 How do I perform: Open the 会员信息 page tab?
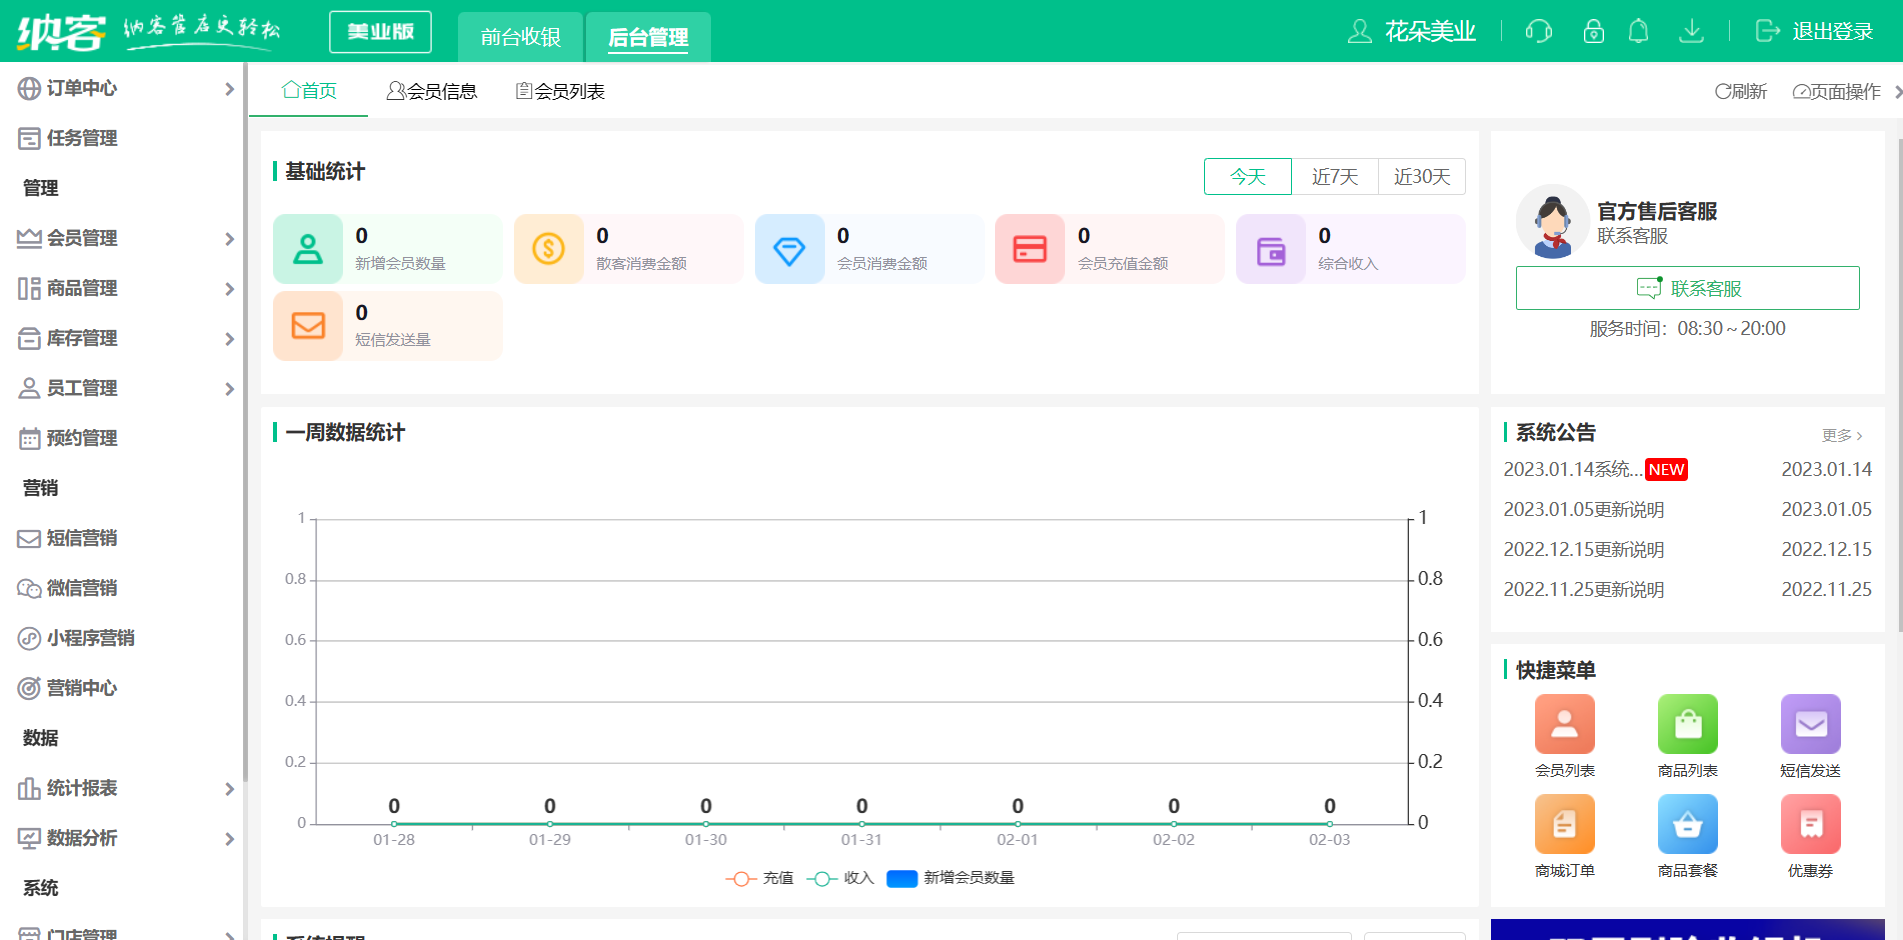pos(432,91)
